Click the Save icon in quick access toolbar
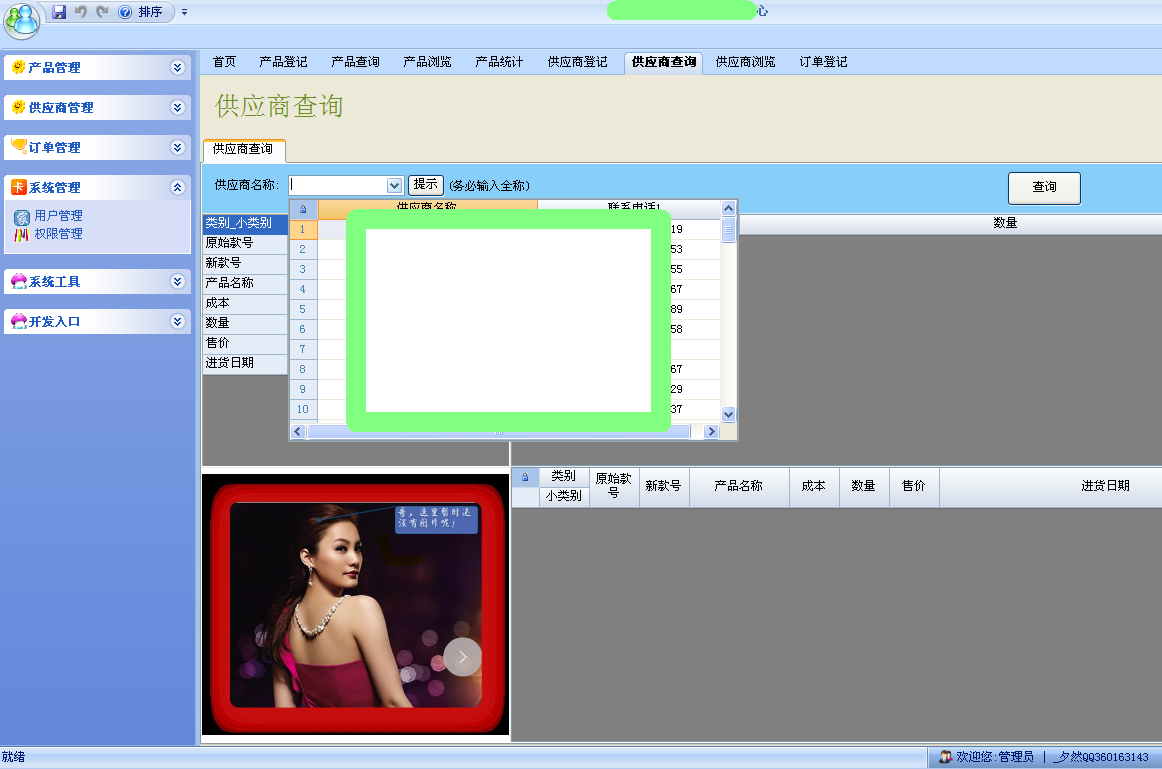The width and height of the screenshot is (1162, 769). (x=59, y=12)
